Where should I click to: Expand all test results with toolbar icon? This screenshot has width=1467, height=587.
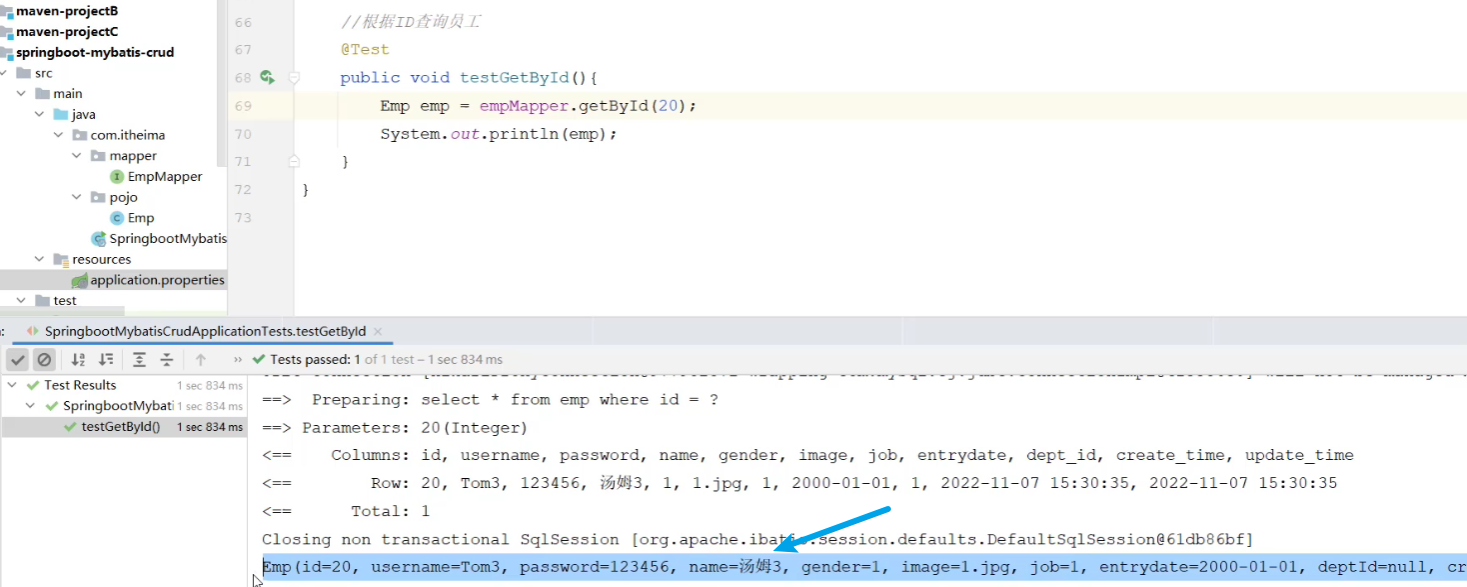[139, 360]
